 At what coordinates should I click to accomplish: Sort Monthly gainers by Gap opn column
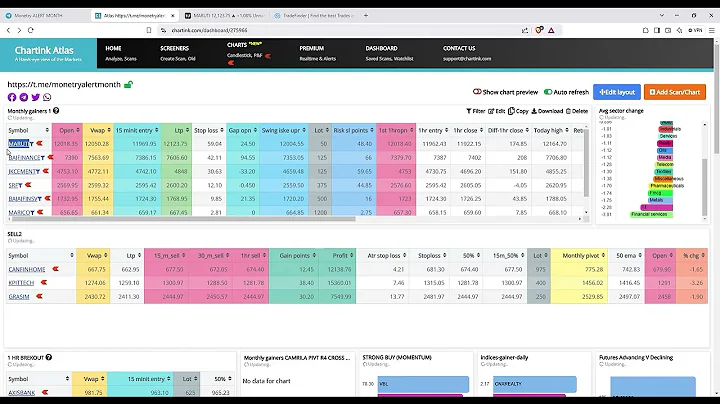[242, 130]
